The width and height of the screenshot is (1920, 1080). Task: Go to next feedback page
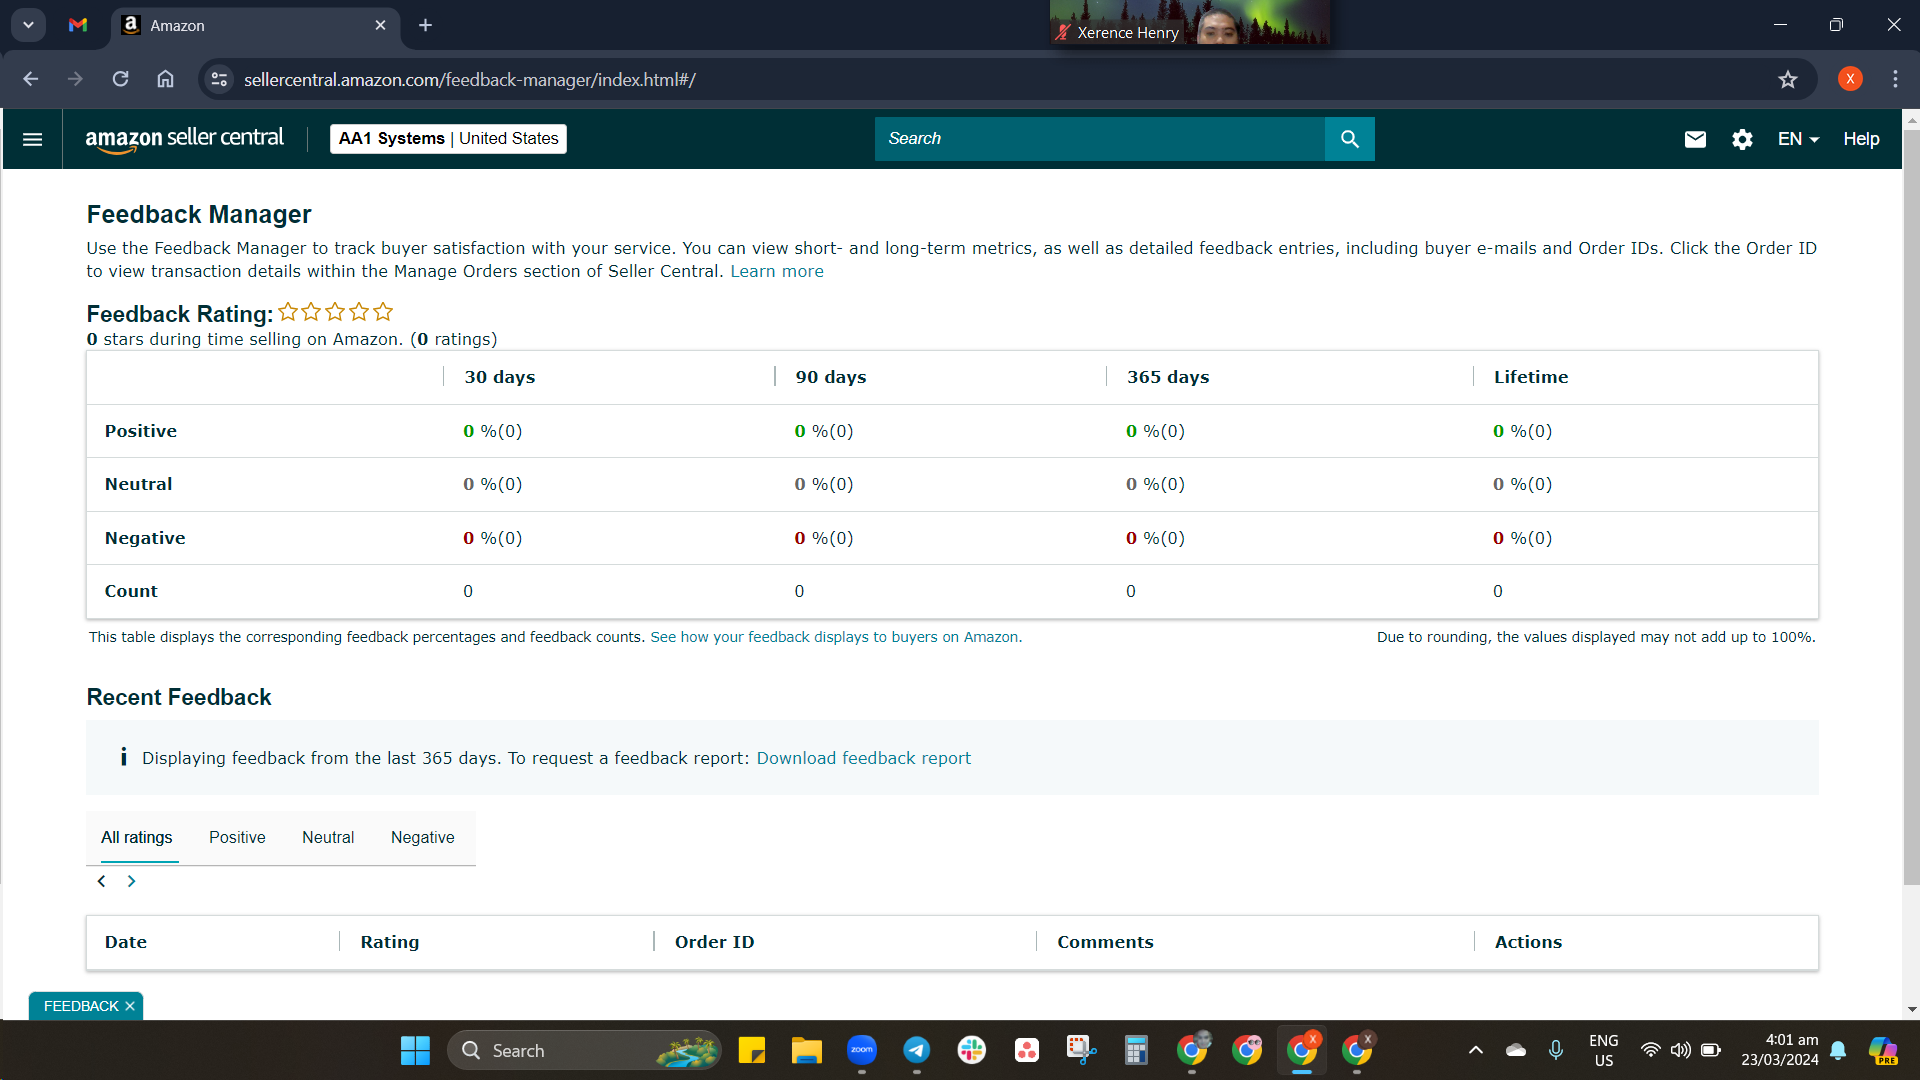131,881
